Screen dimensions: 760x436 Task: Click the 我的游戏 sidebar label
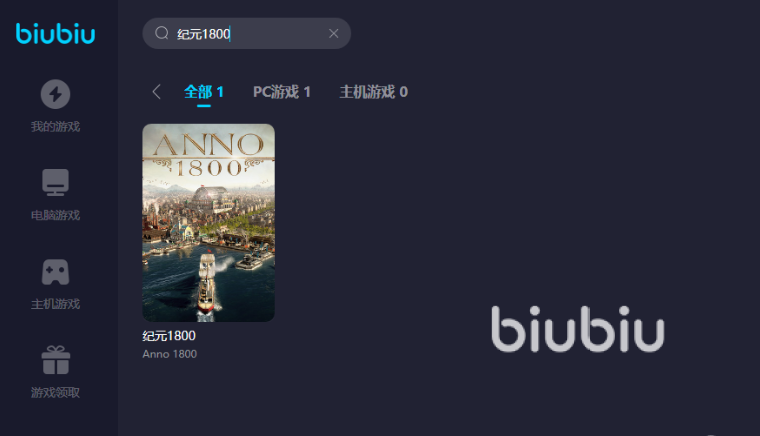[55, 126]
